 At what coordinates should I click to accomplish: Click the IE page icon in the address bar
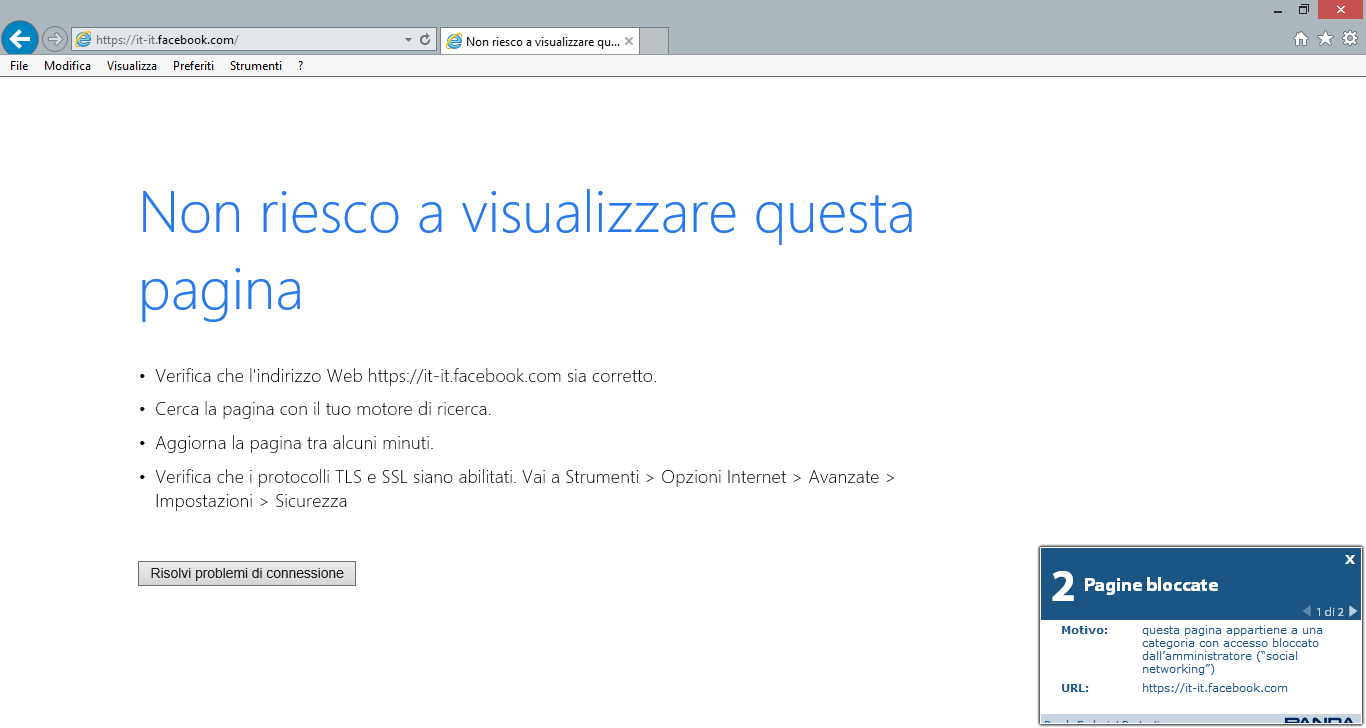pyautogui.click(x=83, y=40)
